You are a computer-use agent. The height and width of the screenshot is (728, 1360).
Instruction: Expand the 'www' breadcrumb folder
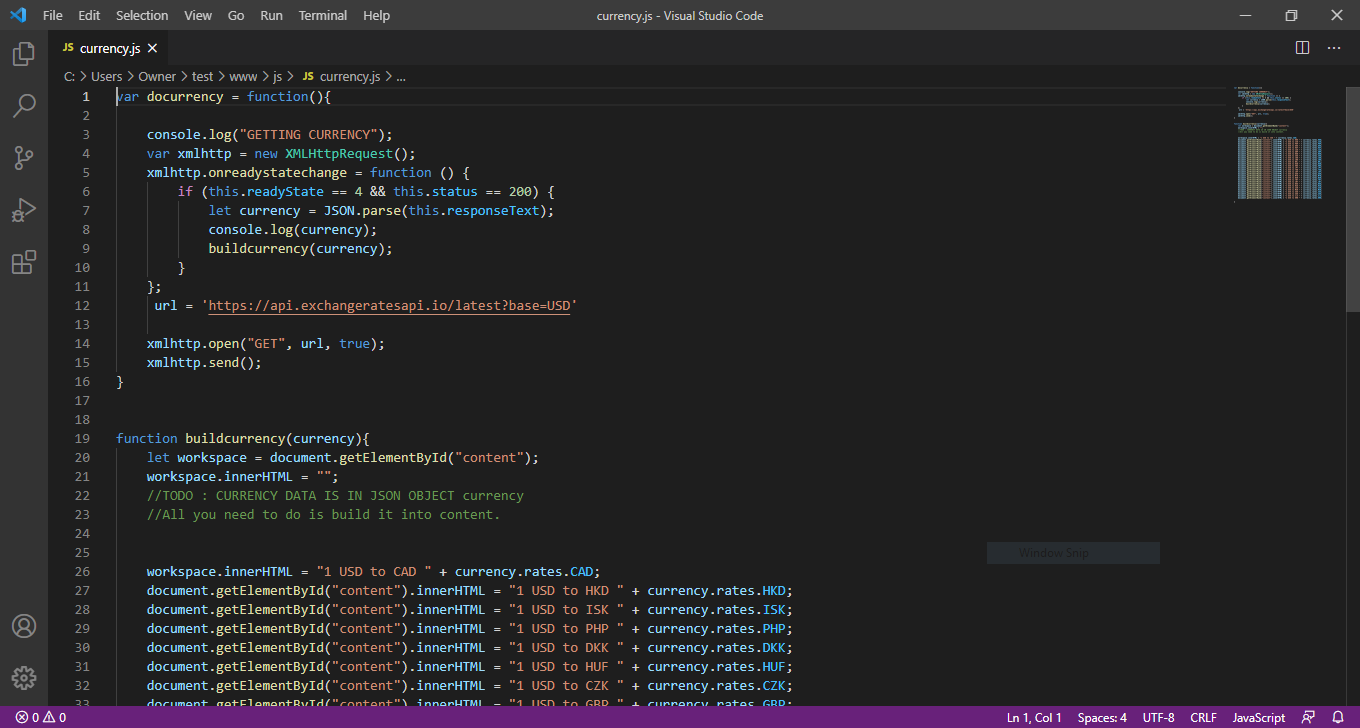tap(243, 76)
